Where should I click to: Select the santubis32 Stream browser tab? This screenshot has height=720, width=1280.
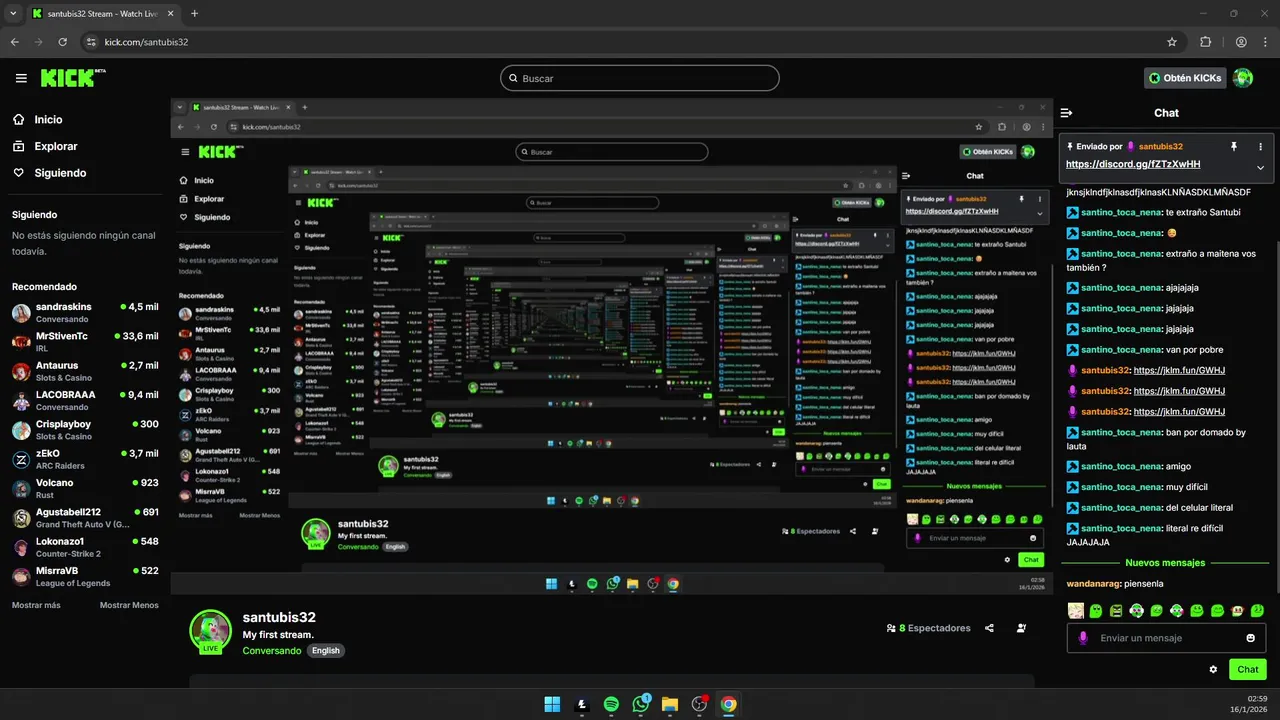(102, 14)
